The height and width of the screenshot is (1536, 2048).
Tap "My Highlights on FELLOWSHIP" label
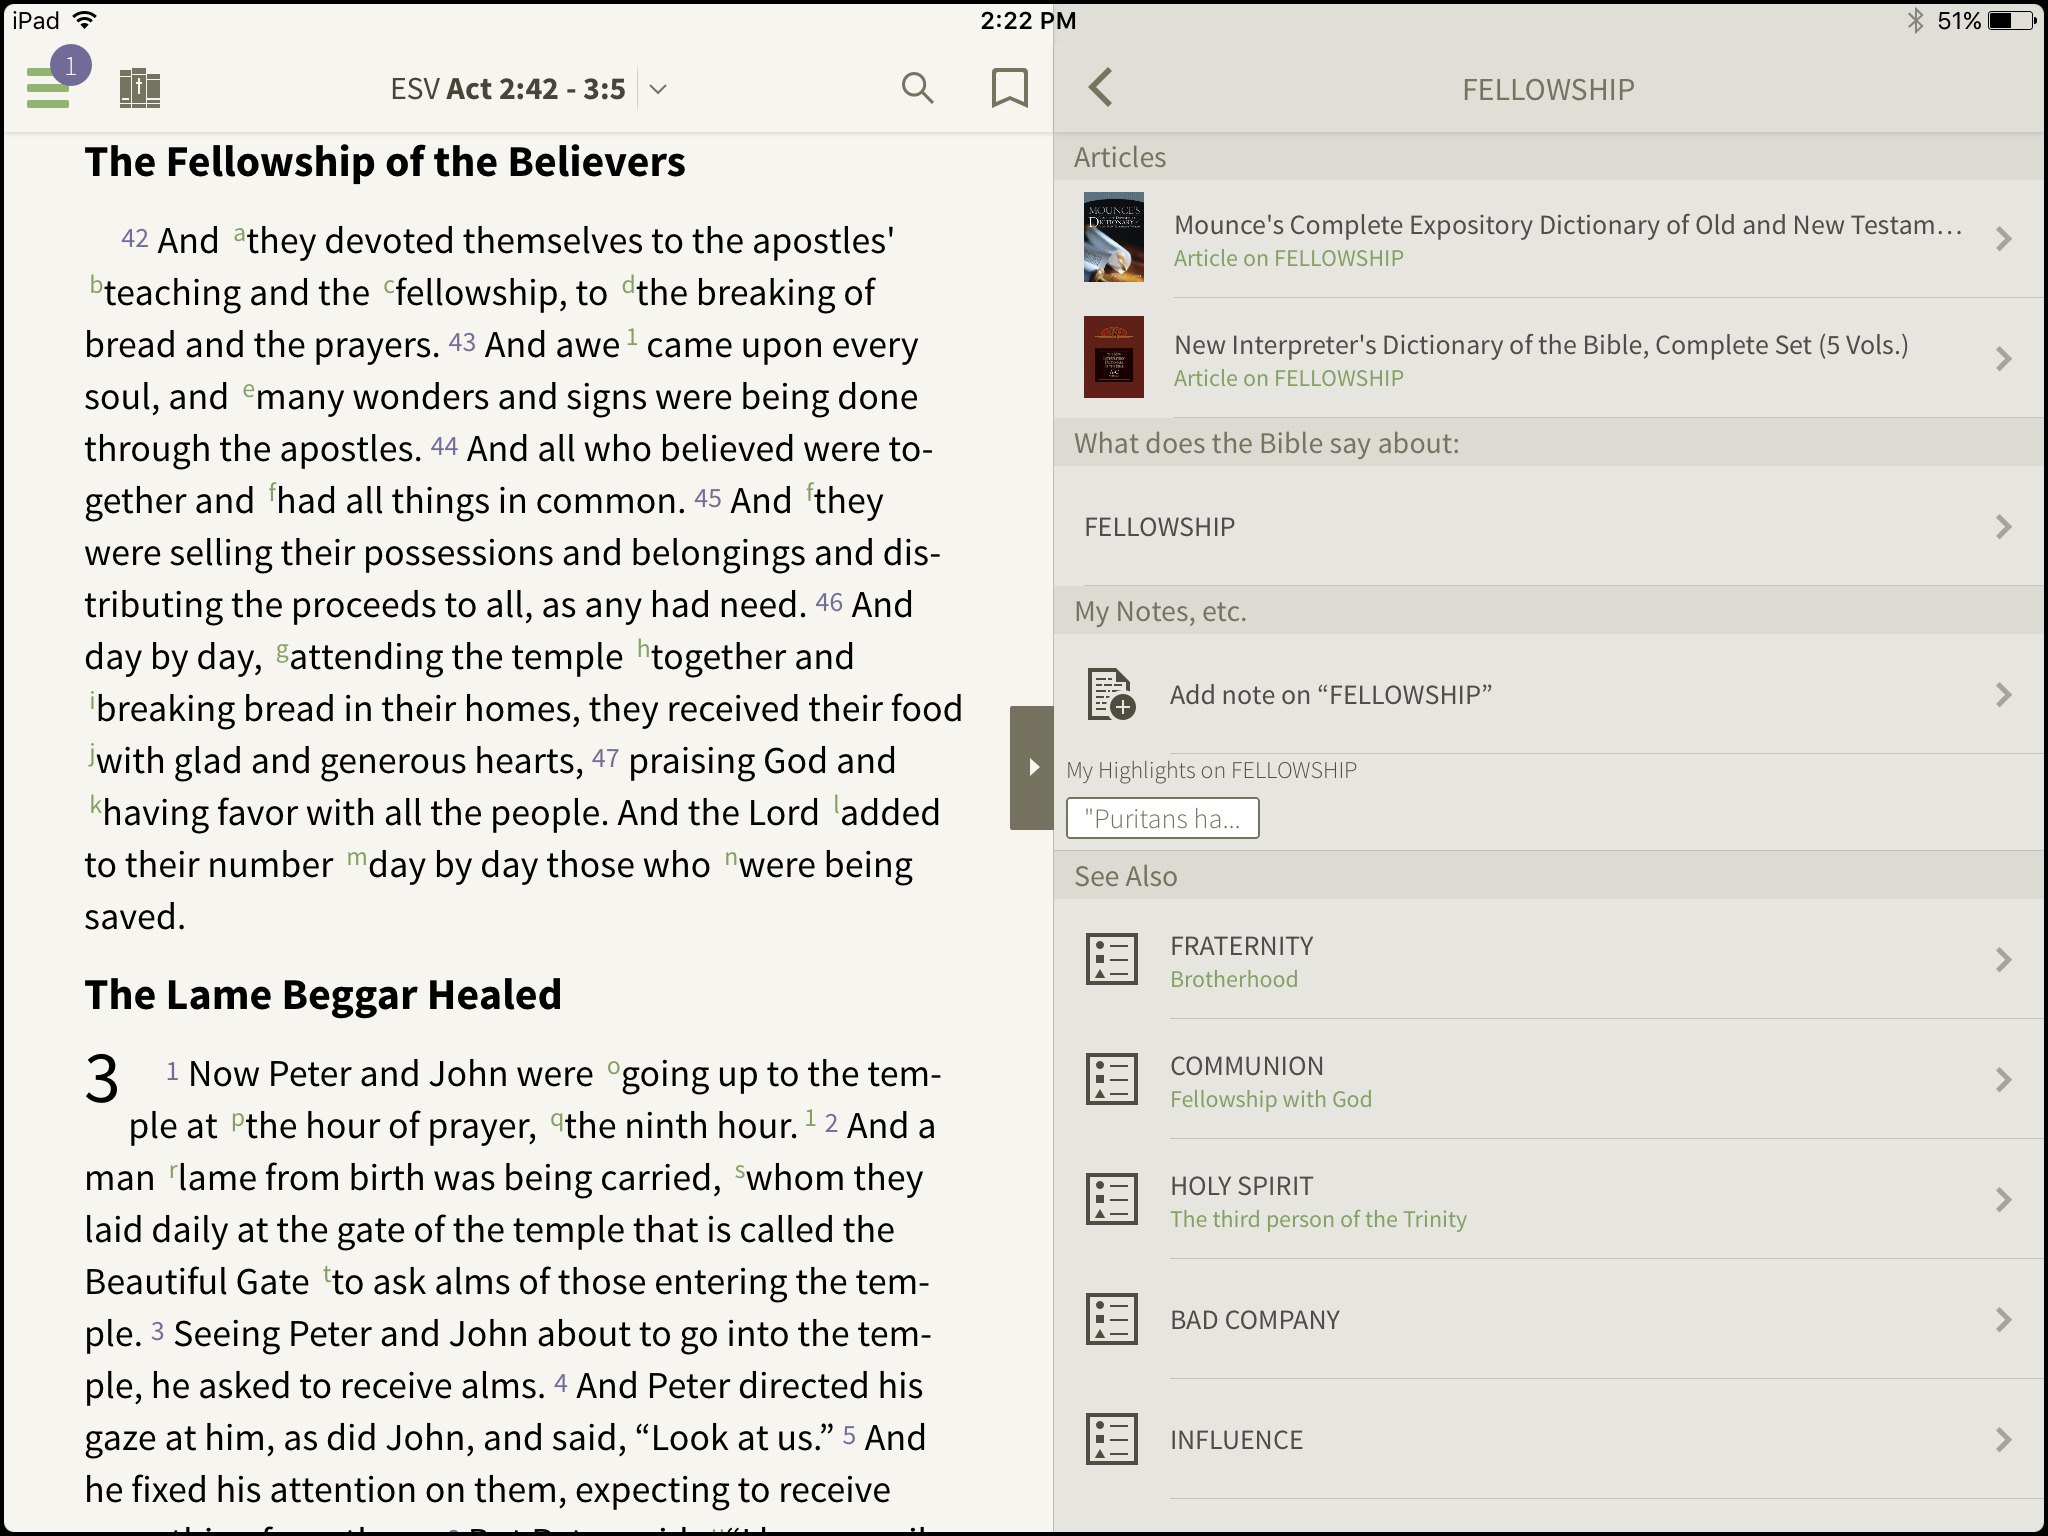pos(1211,770)
